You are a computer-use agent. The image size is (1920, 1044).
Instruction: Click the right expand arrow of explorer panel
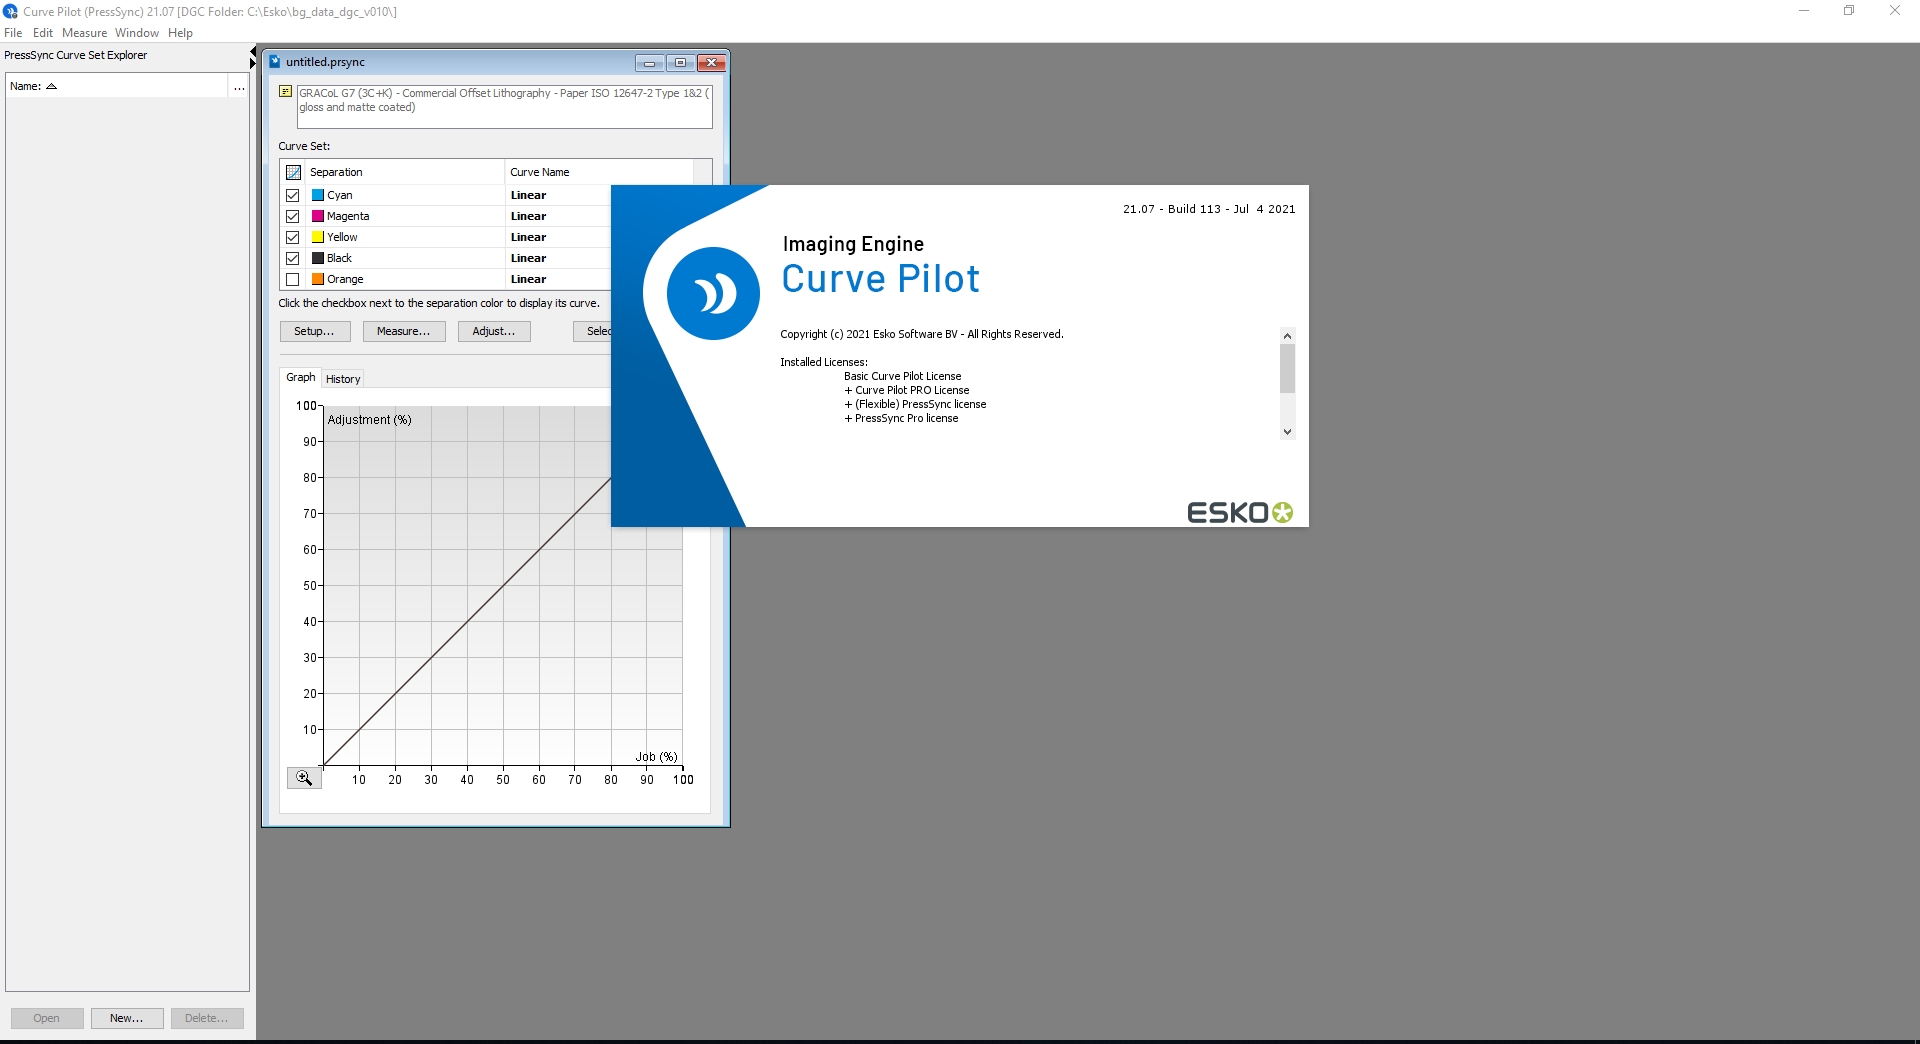(253, 63)
